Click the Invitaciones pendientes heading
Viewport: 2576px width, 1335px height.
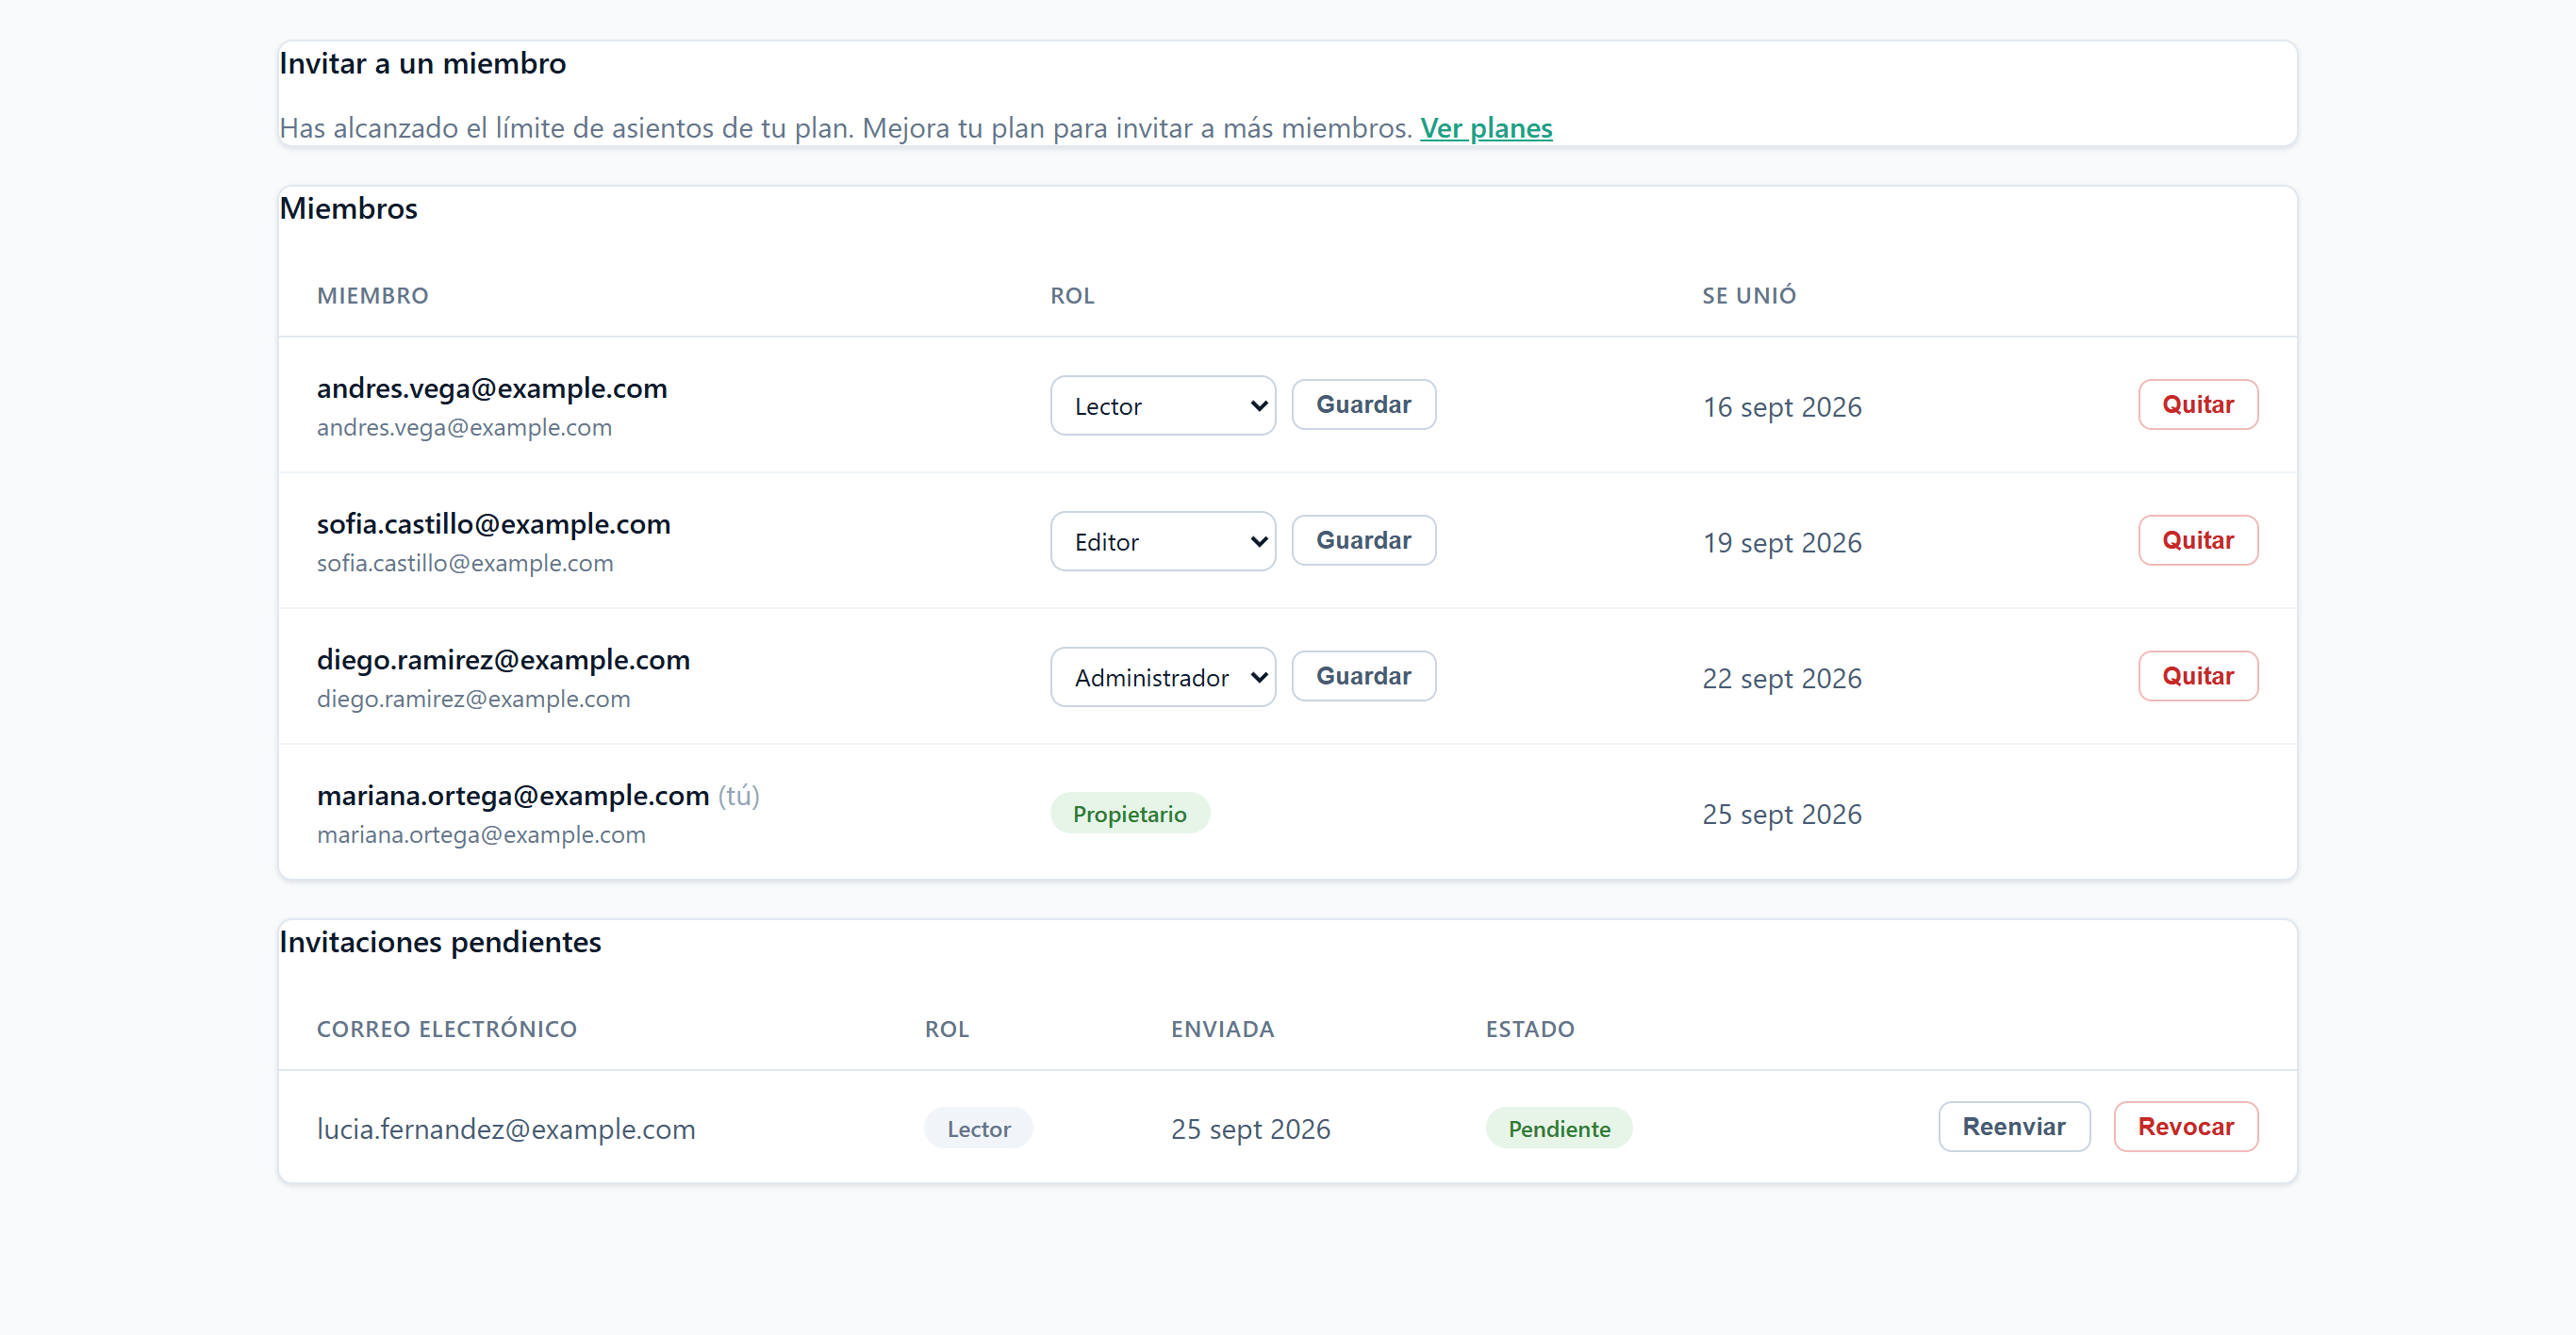click(x=440, y=942)
